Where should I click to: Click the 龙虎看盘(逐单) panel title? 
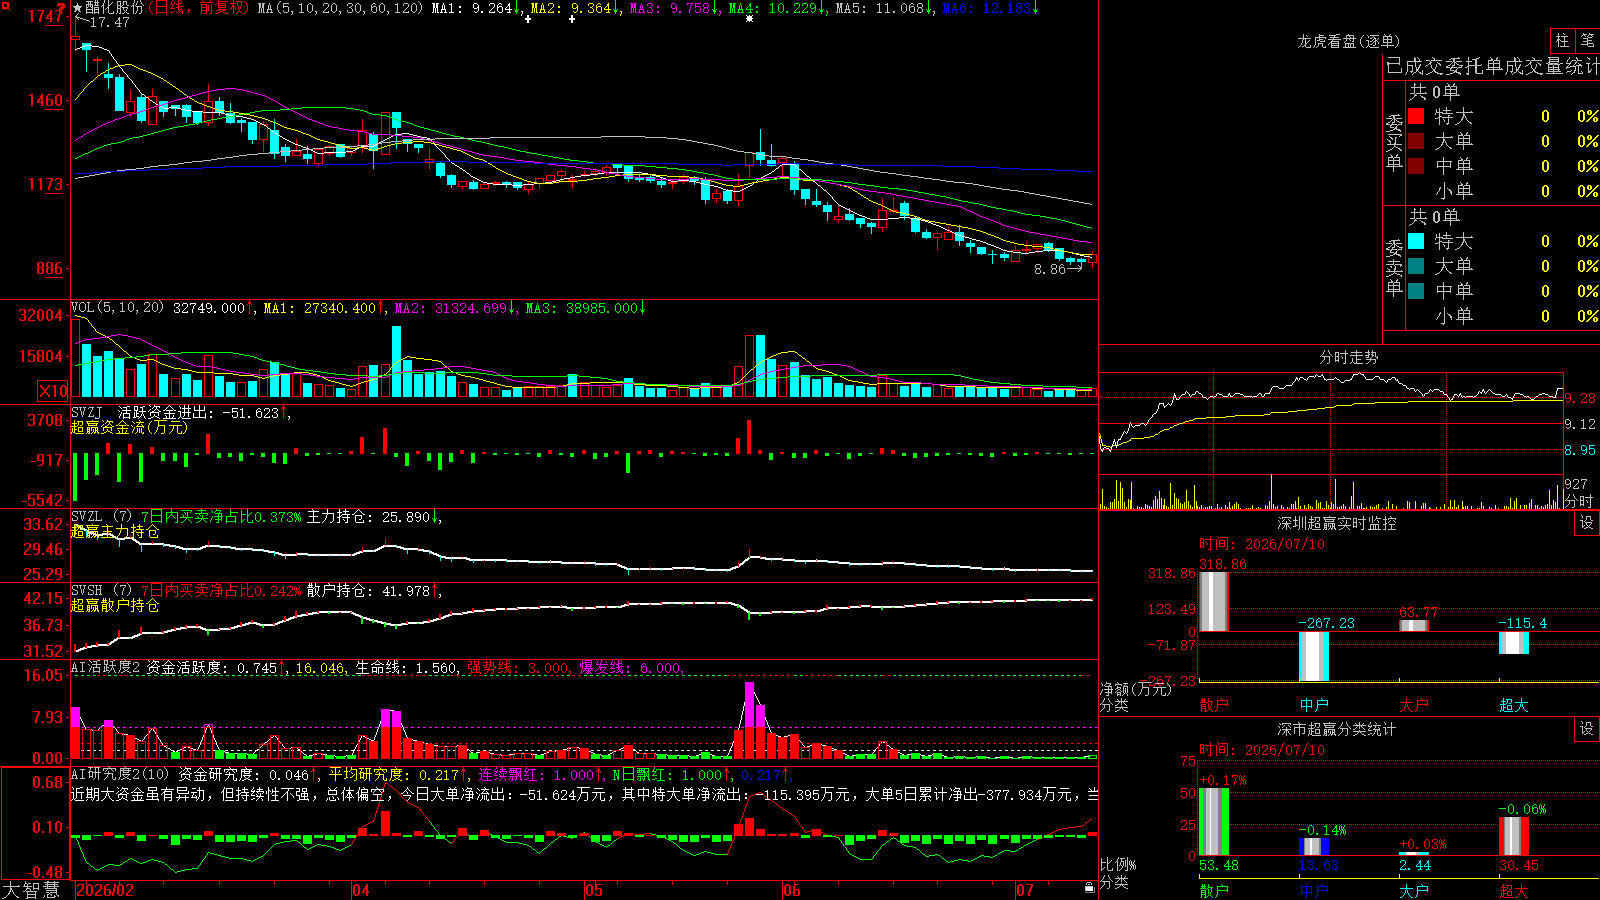(x=1348, y=41)
